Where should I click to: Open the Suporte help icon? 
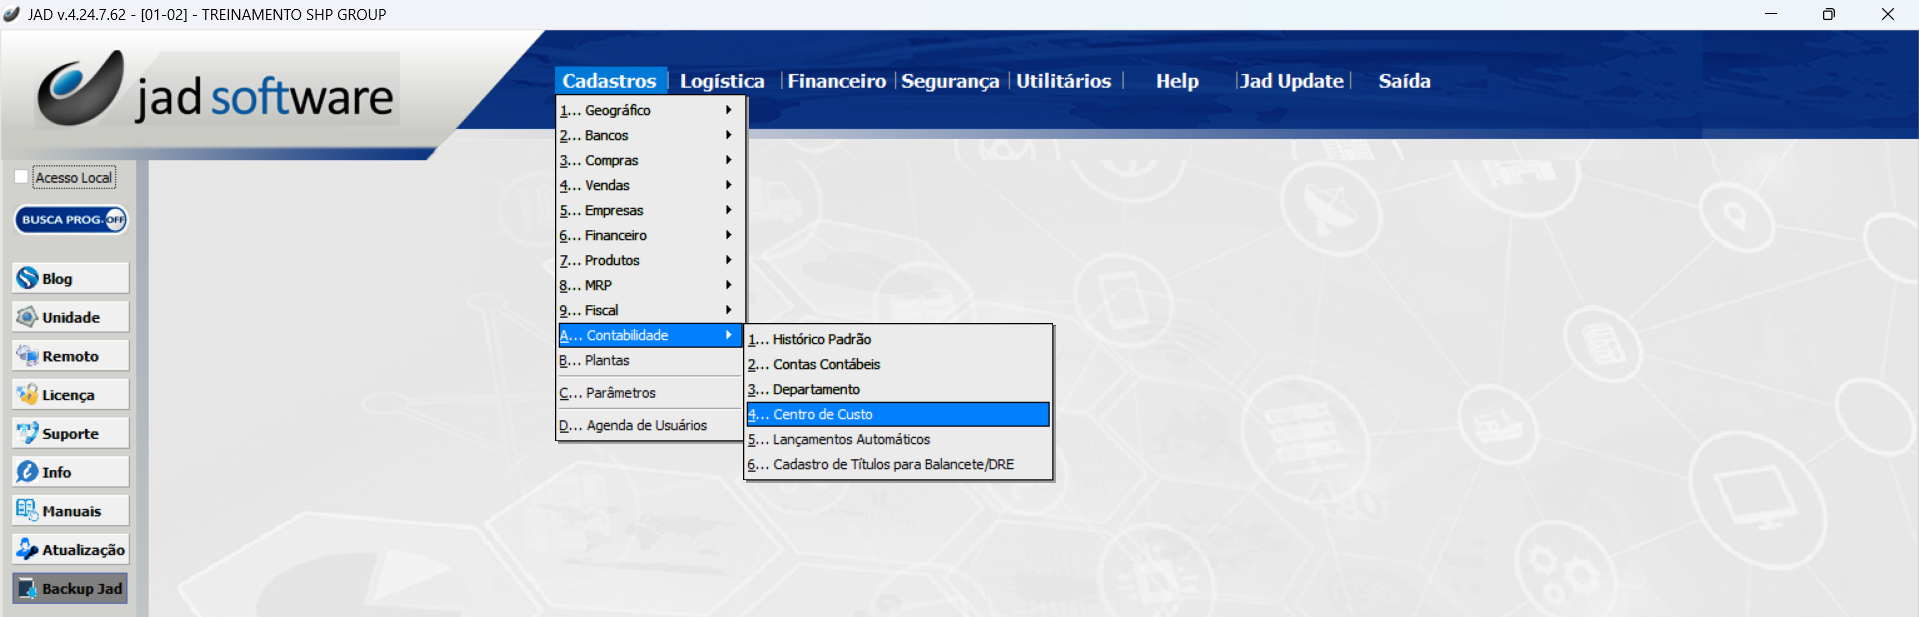tap(28, 433)
